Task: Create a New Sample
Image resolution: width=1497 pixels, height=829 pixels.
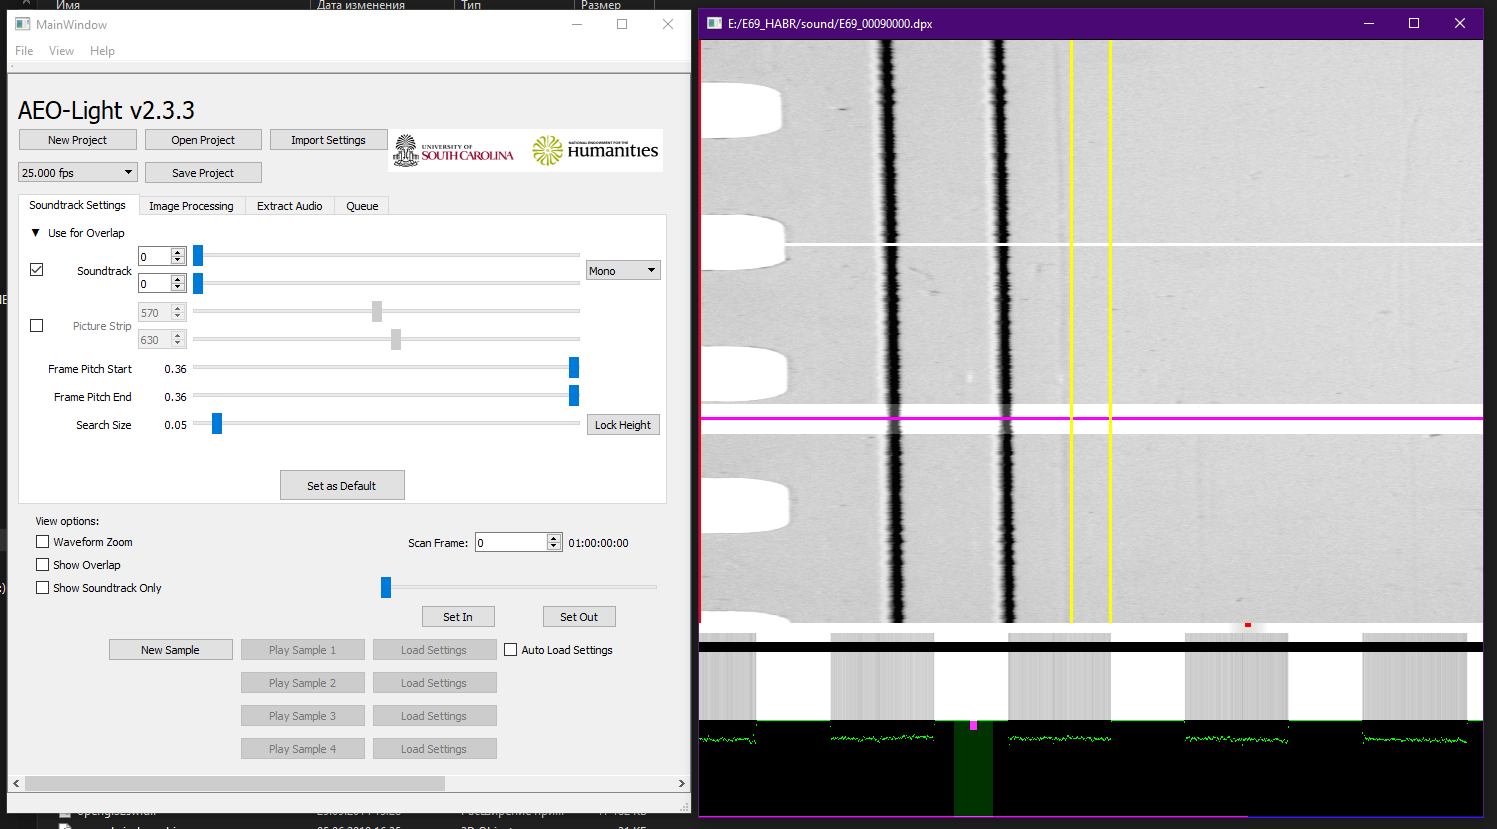Action: tap(170, 650)
